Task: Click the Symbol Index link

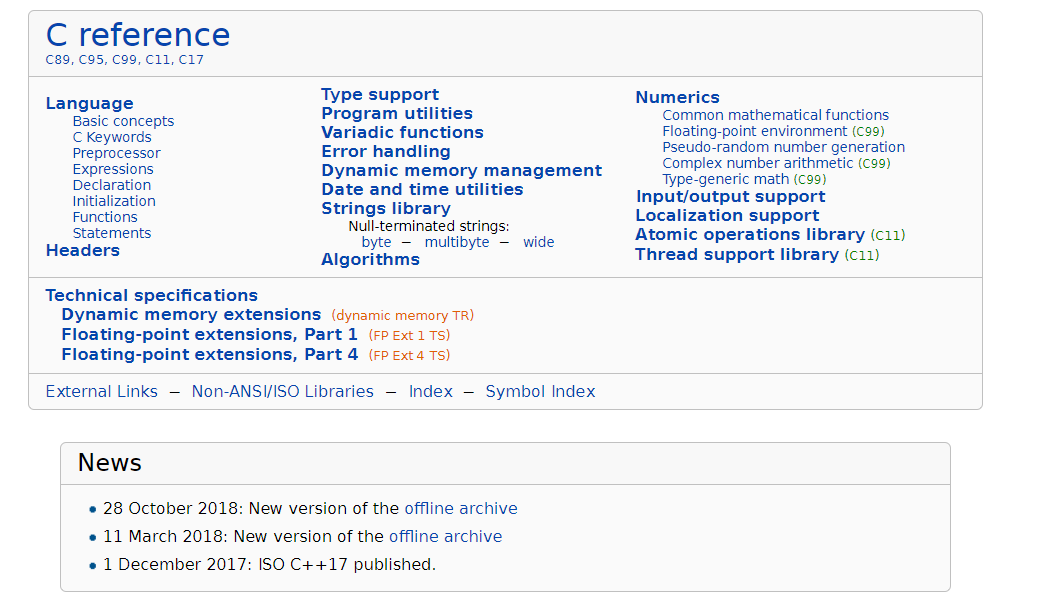Action: coord(540,392)
